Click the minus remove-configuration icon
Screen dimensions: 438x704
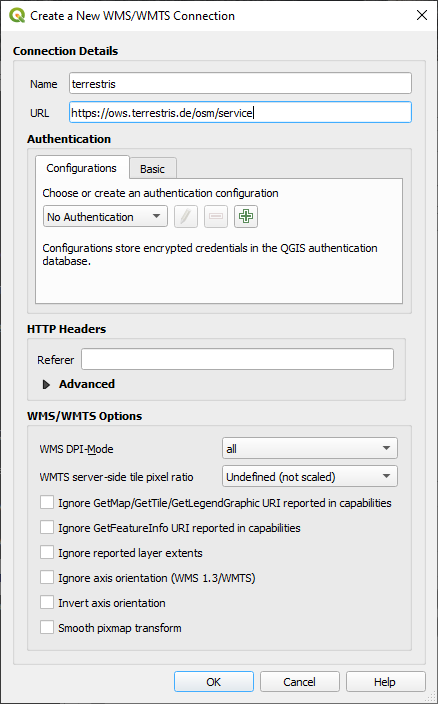click(216, 217)
